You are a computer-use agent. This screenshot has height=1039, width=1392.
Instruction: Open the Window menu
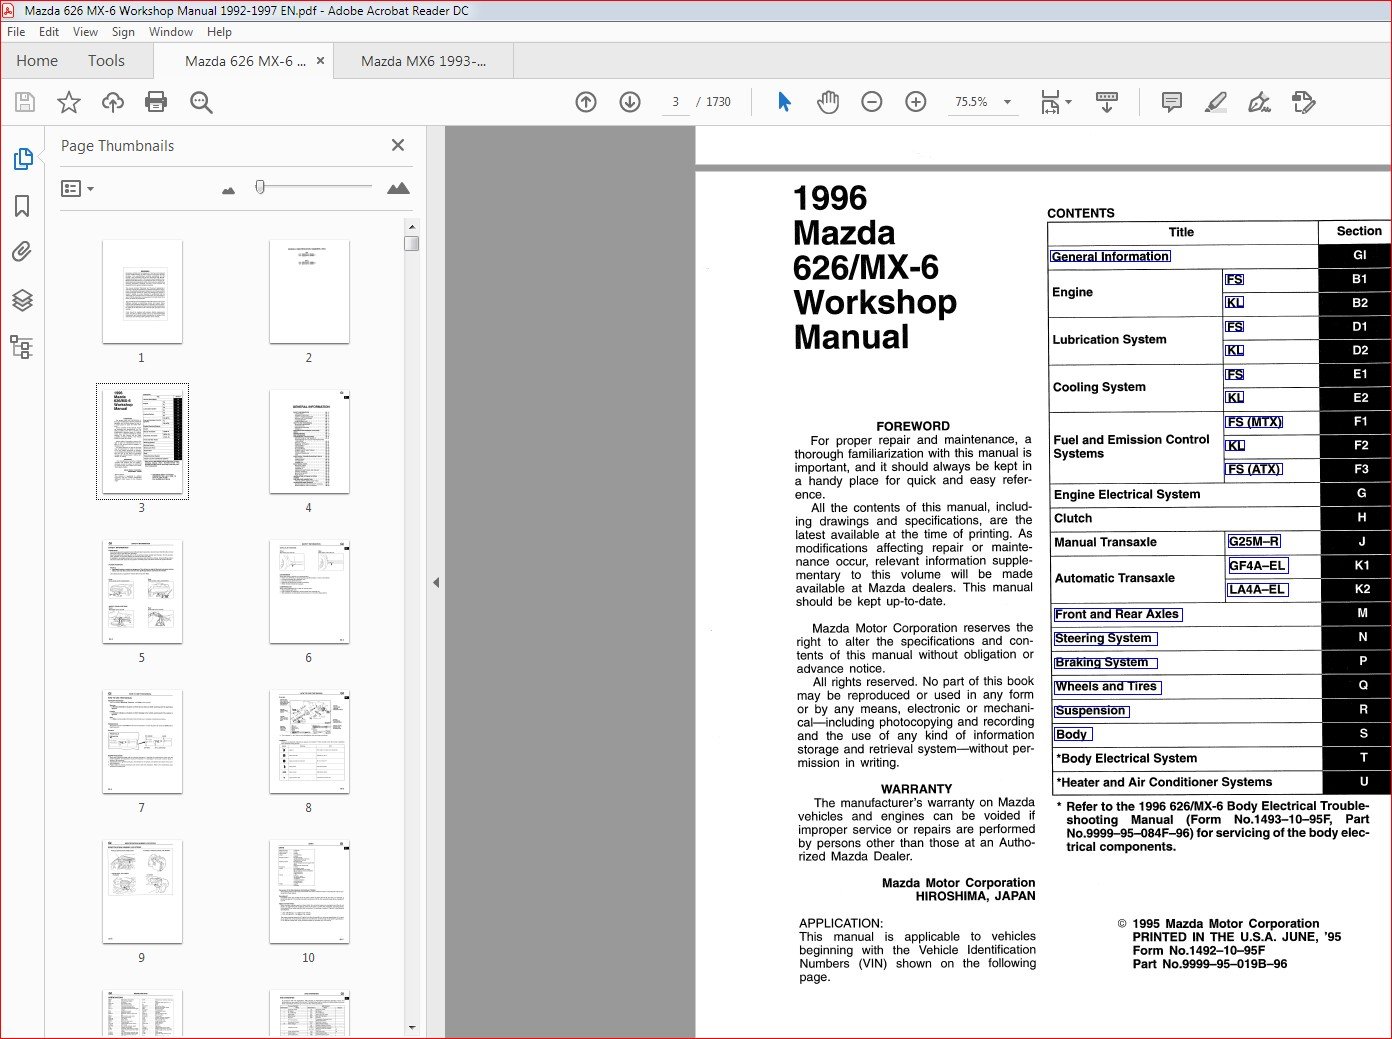click(x=171, y=32)
